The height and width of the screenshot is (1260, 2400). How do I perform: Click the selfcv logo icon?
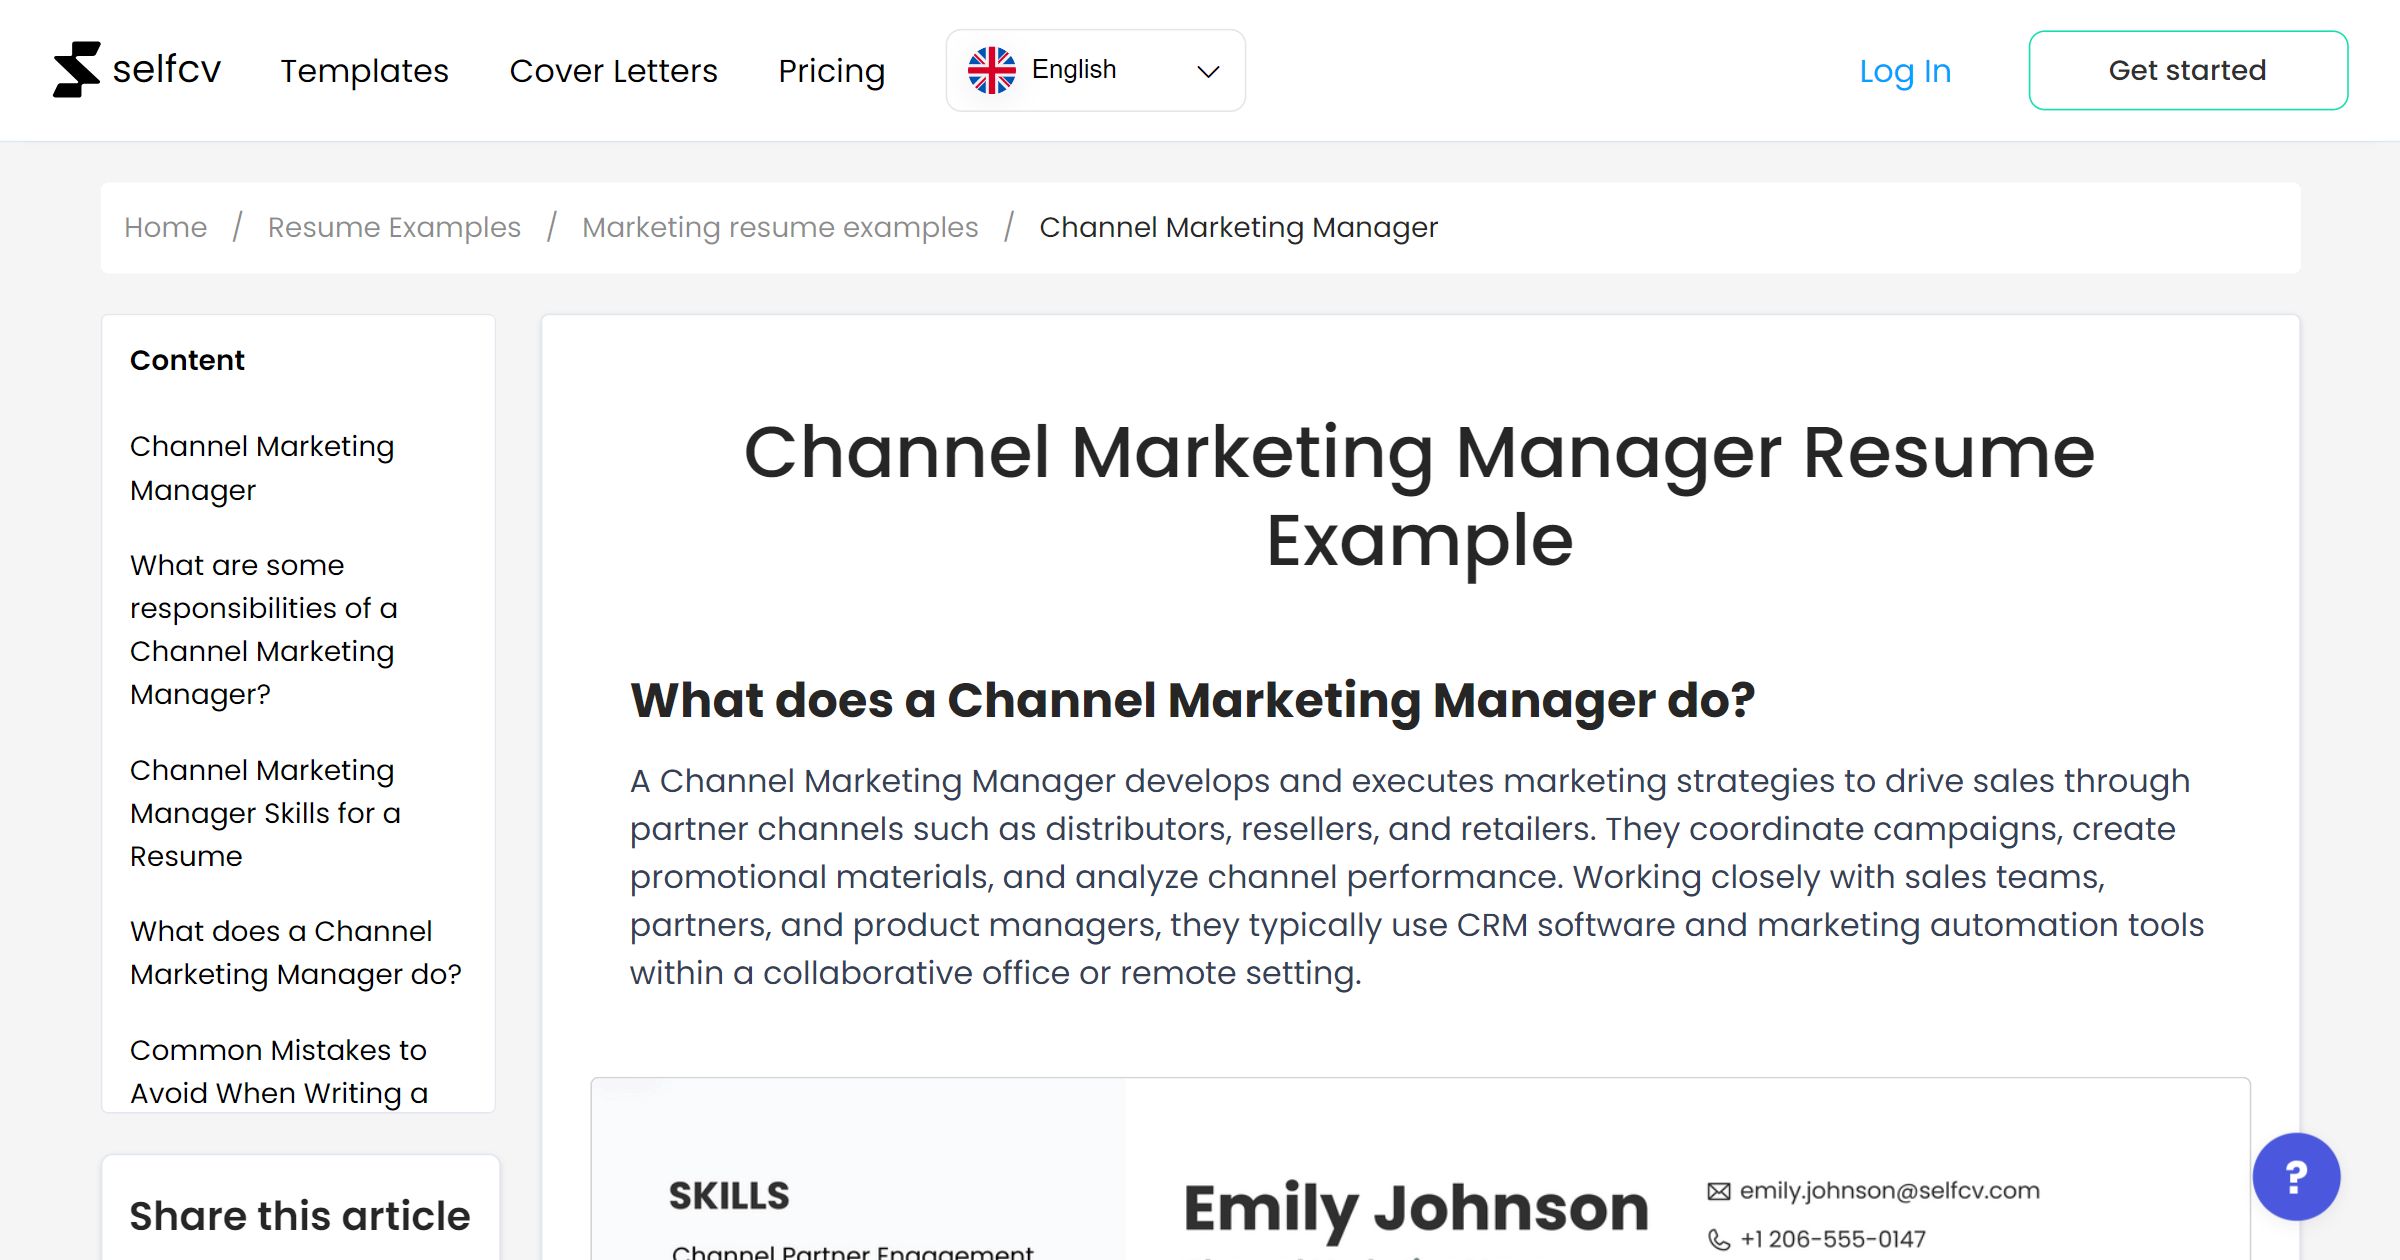point(77,70)
